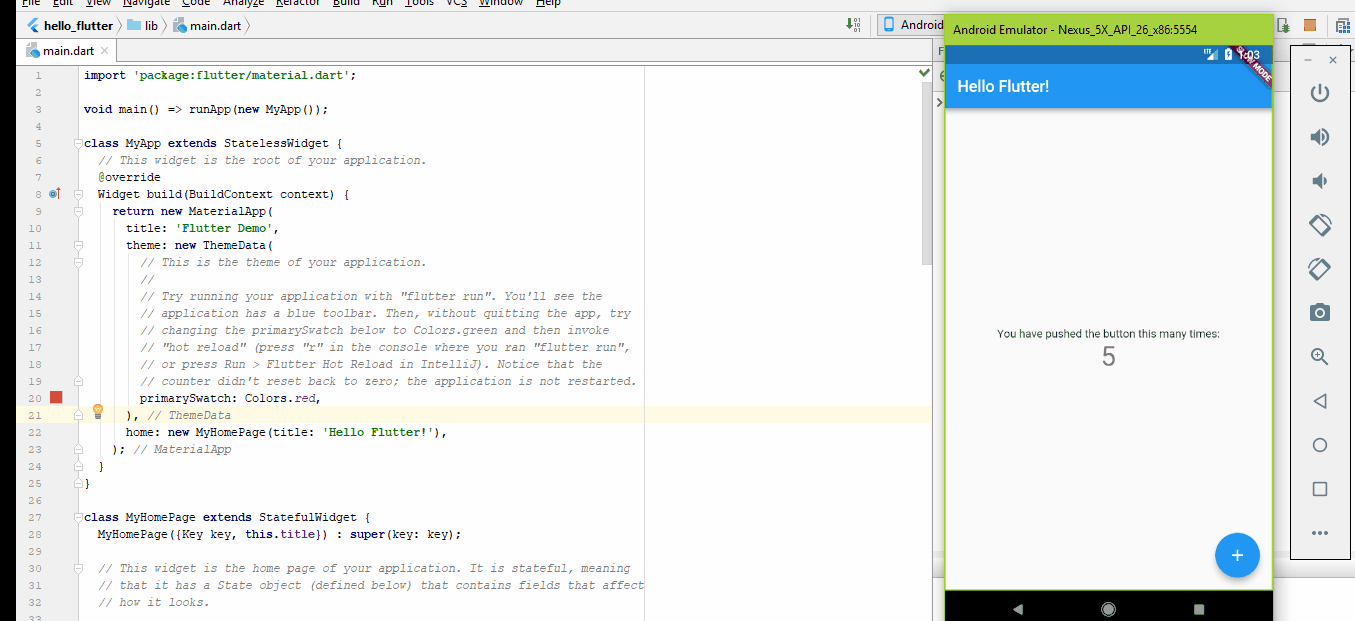Rotate the emulator right
Image resolution: width=1355 pixels, height=621 pixels.
click(x=1320, y=269)
